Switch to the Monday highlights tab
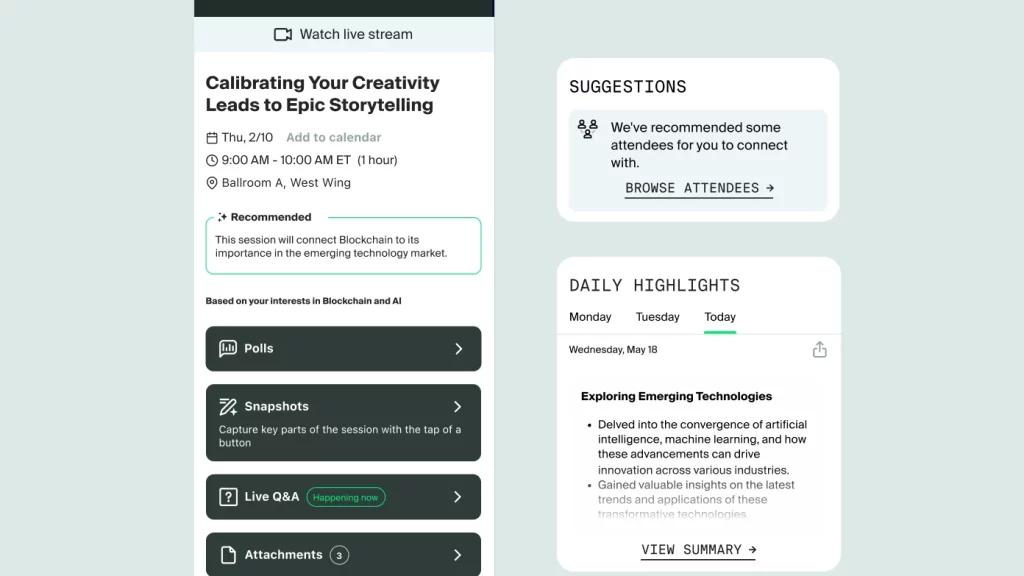 pyautogui.click(x=590, y=317)
